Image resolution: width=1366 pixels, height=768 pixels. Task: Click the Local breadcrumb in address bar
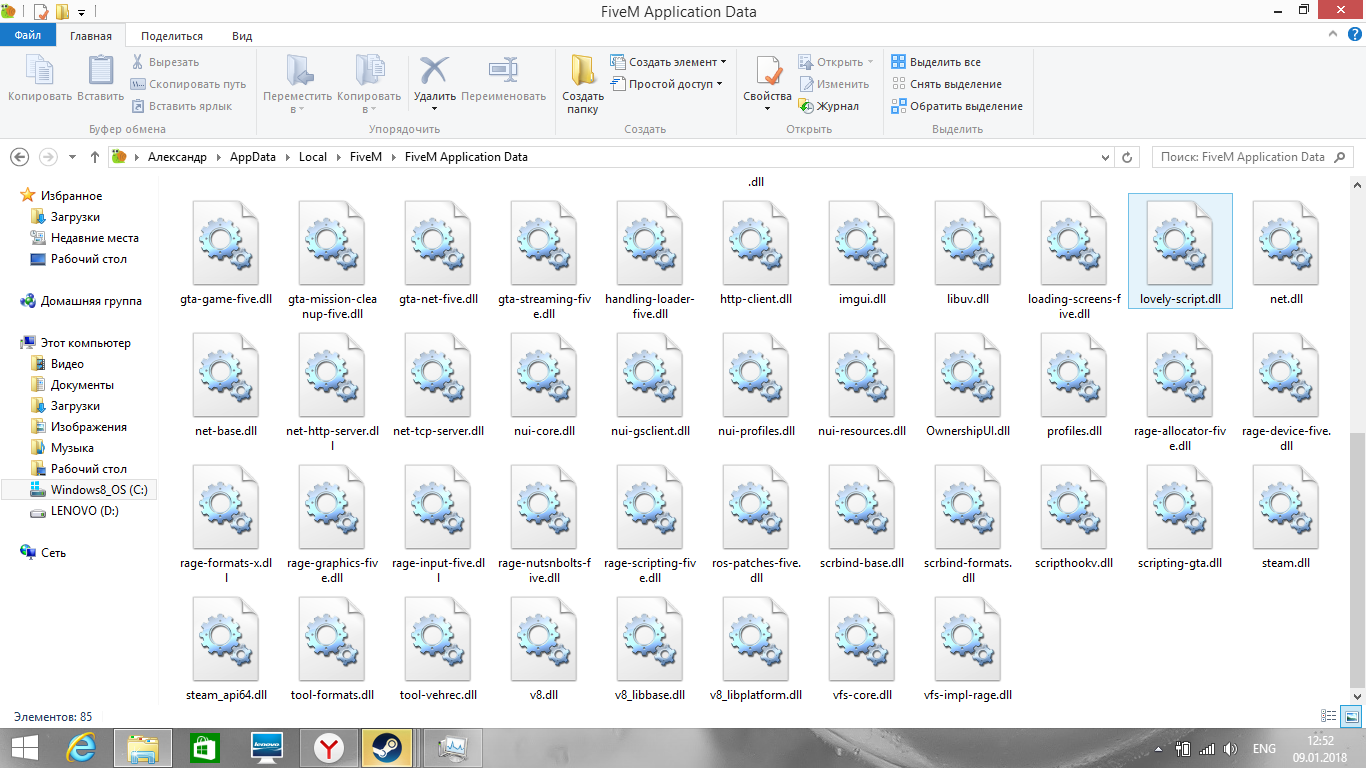[313, 157]
